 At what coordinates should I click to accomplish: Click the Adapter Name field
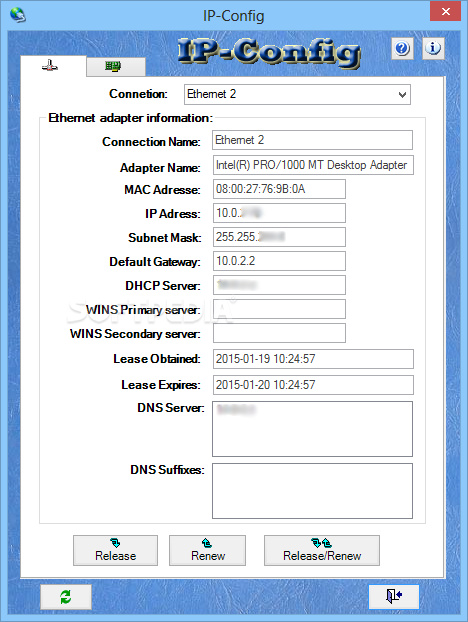(x=313, y=165)
